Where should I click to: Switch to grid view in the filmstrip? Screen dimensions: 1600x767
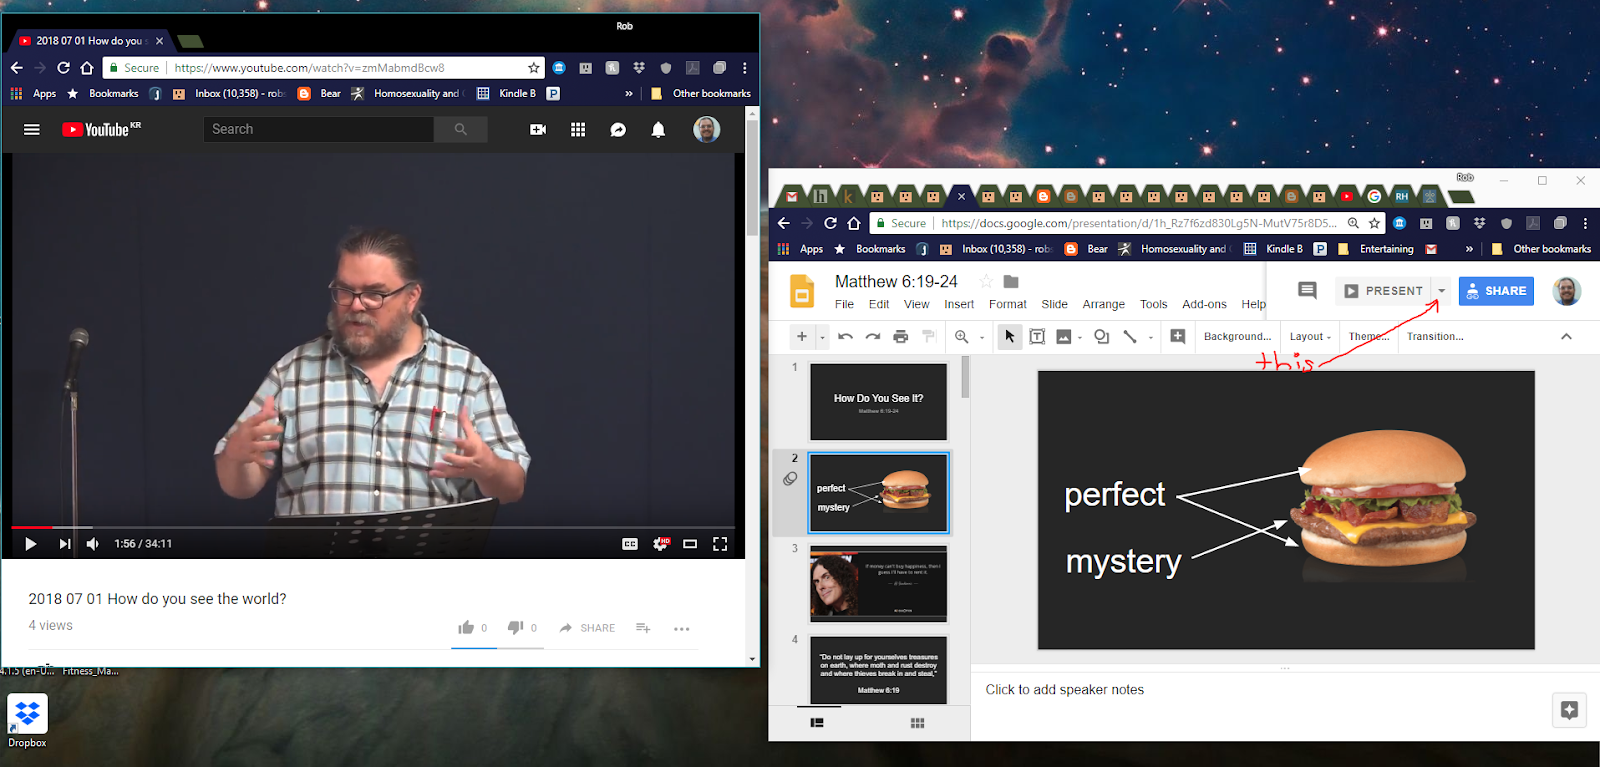coord(917,723)
